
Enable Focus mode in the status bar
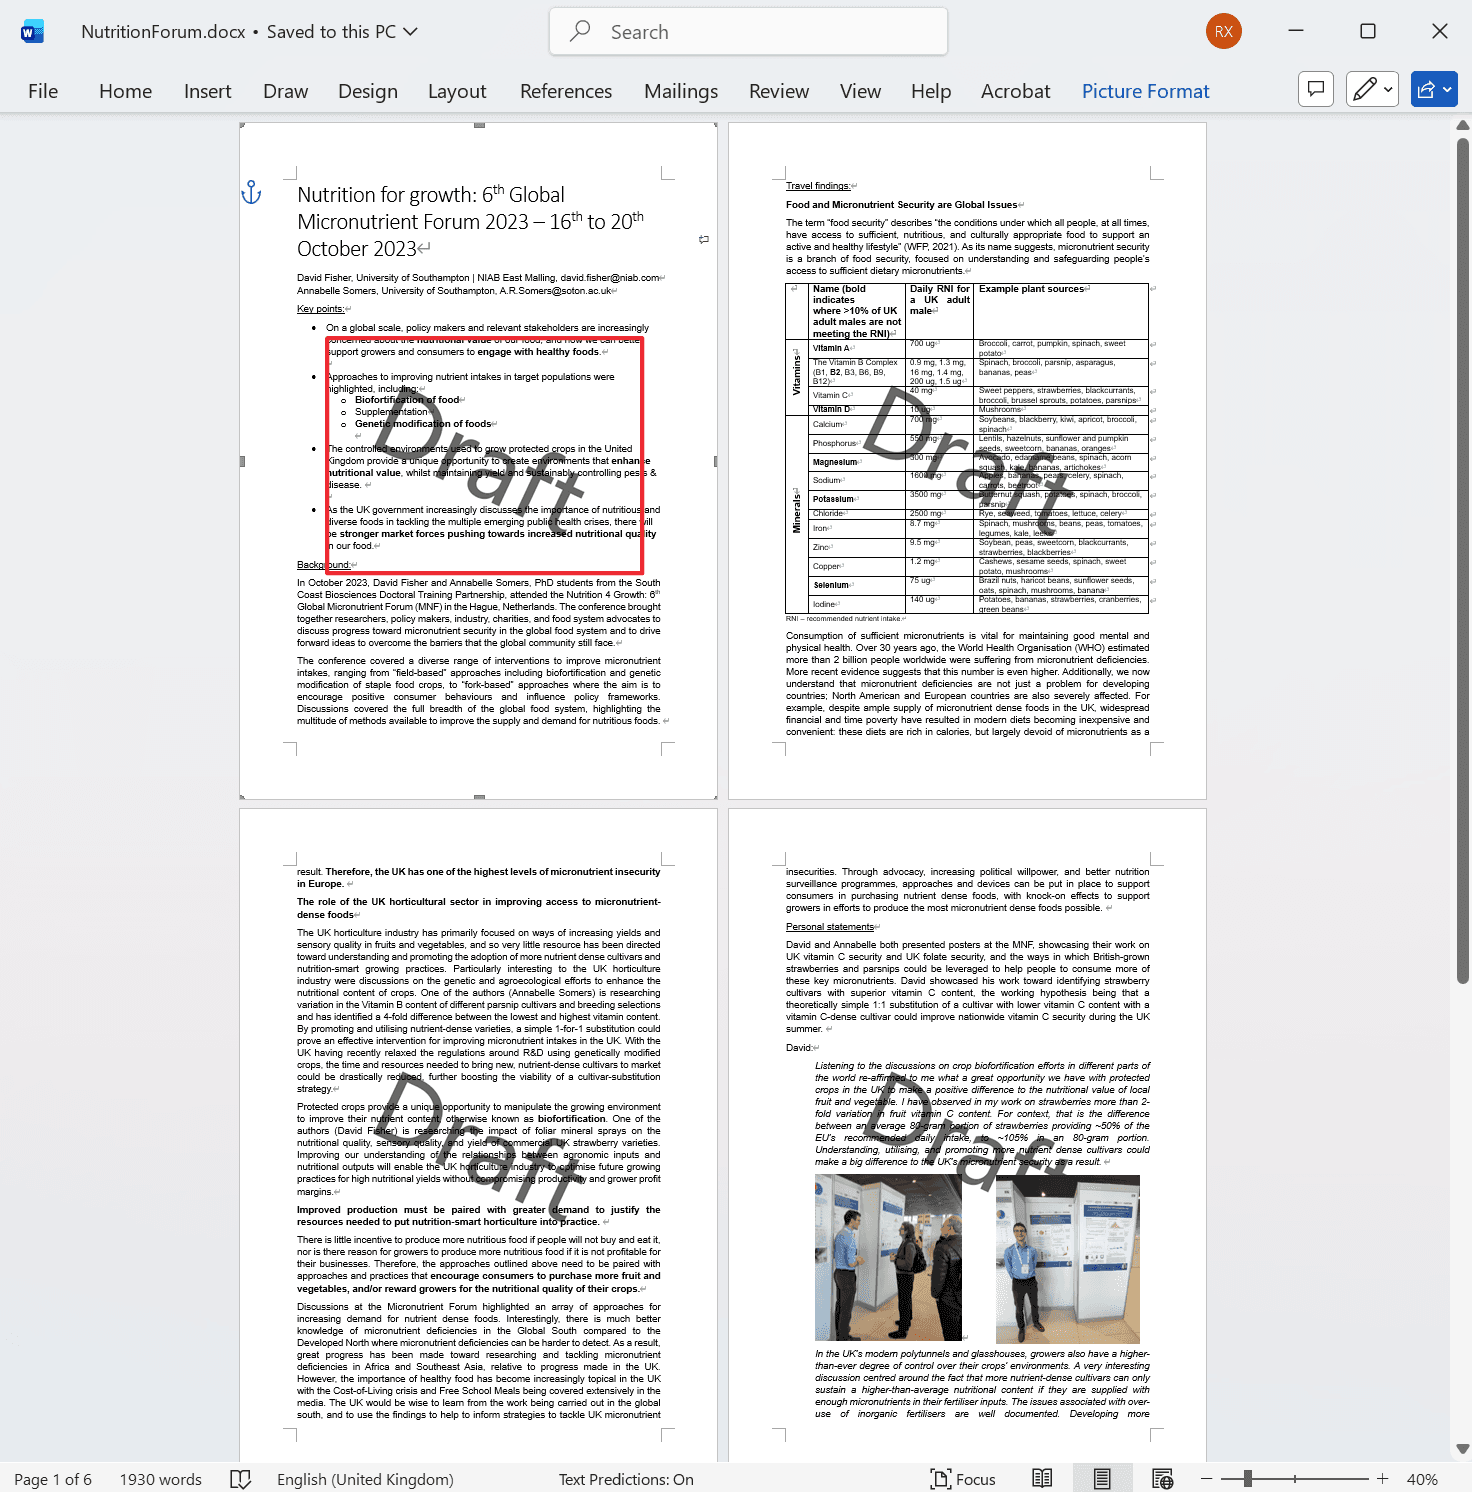coord(962,1478)
